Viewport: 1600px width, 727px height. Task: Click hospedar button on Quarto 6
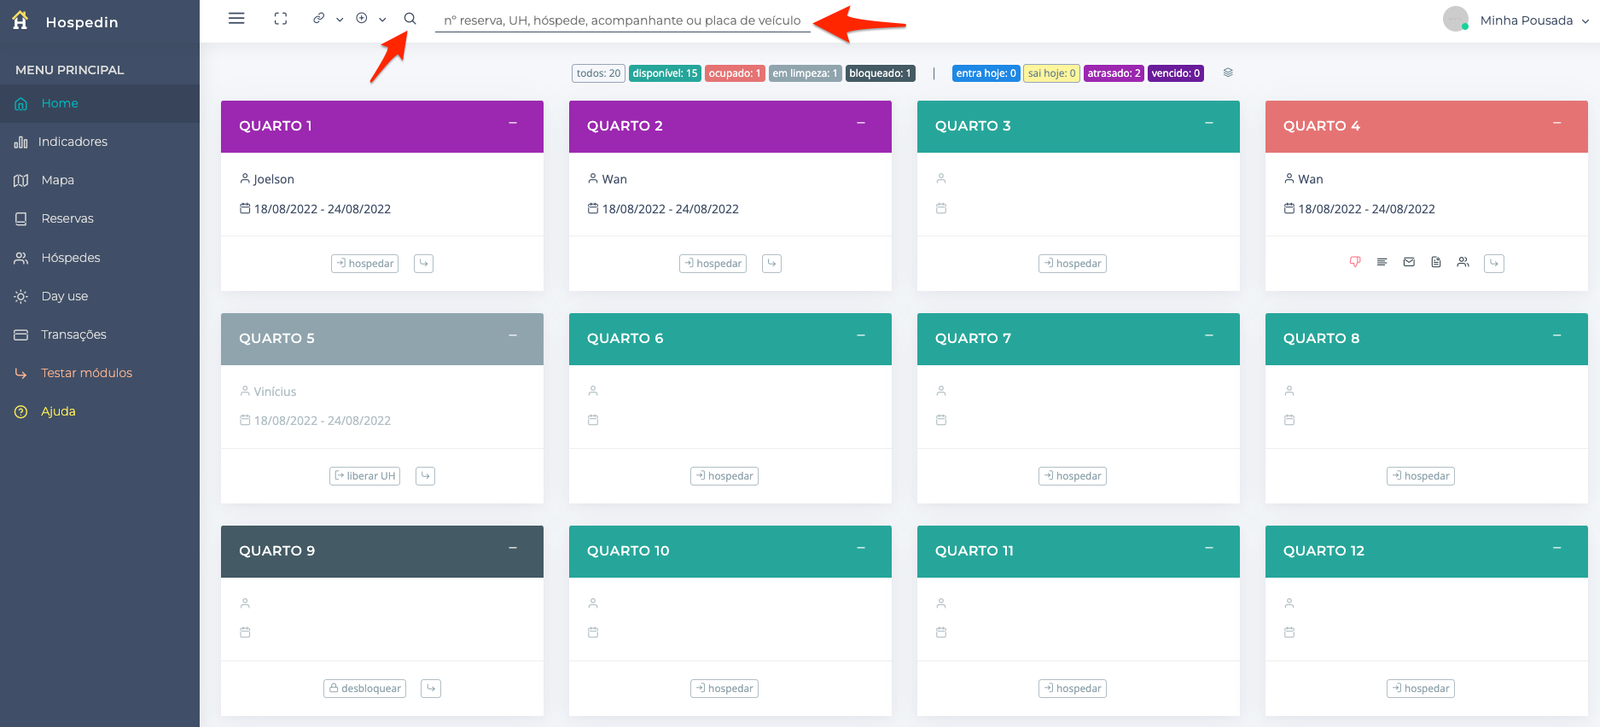(x=724, y=476)
